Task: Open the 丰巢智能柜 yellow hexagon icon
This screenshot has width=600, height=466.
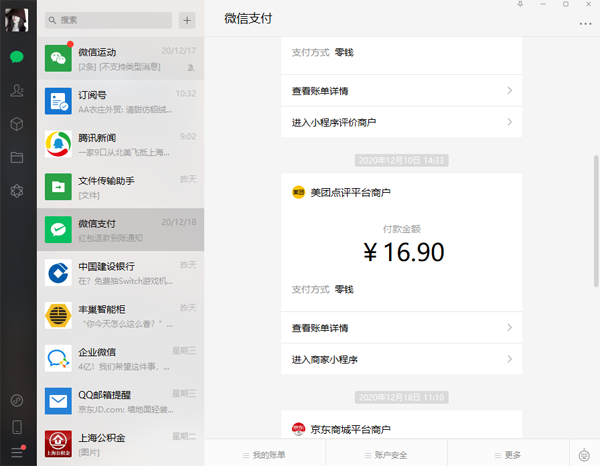Action: coord(58,315)
